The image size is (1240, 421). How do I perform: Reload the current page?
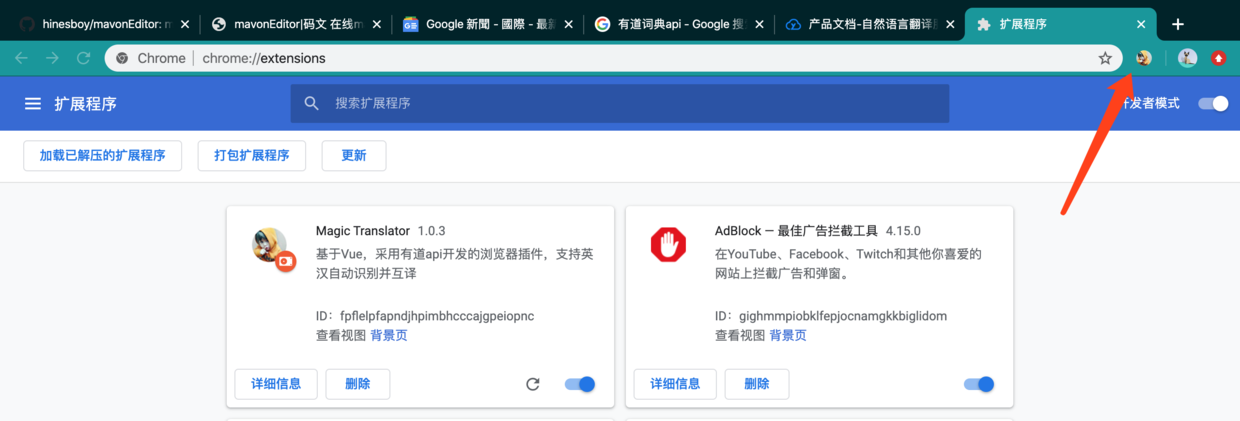tap(83, 58)
